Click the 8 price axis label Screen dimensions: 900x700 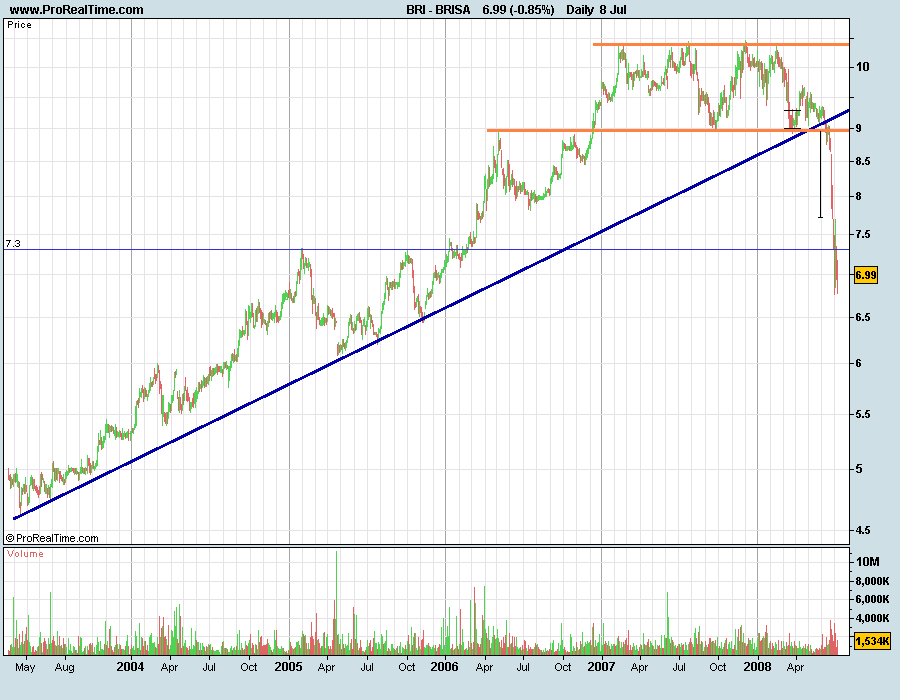click(x=858, y=196)
